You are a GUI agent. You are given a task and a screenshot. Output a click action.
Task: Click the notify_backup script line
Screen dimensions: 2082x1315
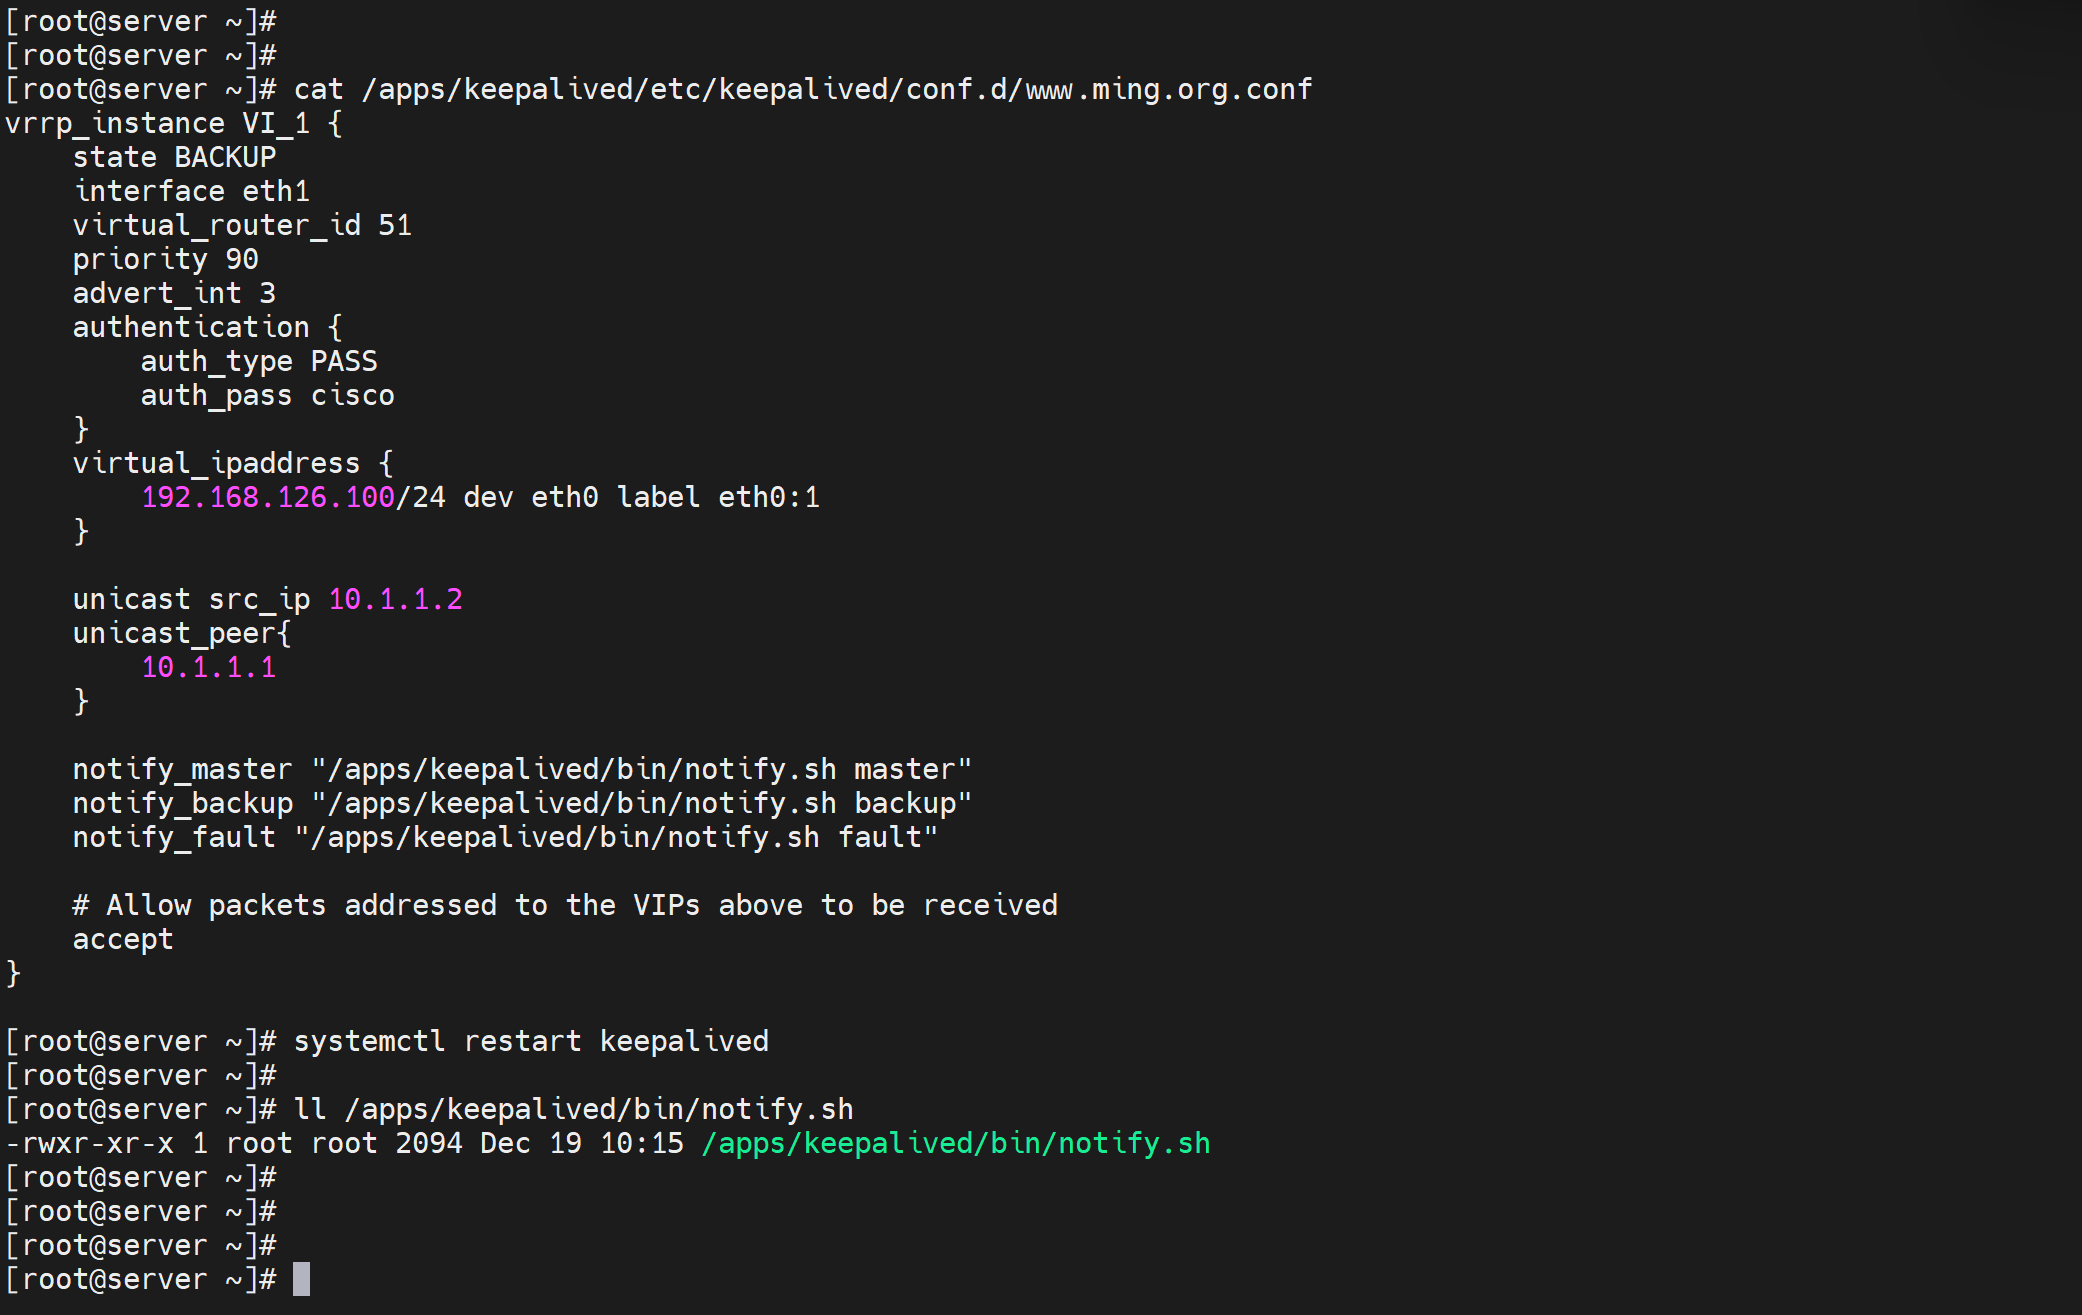click(522, 803)
